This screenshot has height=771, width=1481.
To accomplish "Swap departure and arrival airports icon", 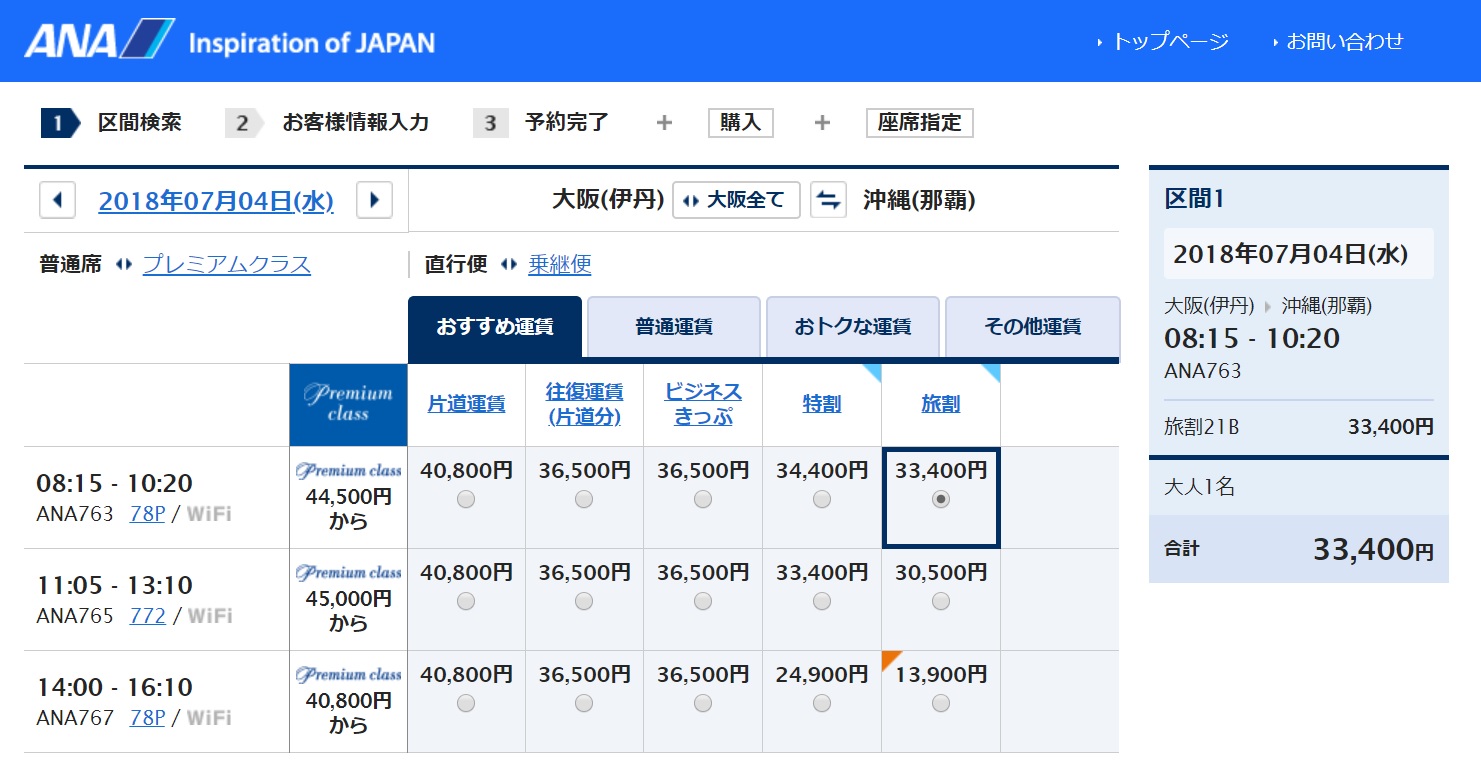I will click(x=828, y=200).
